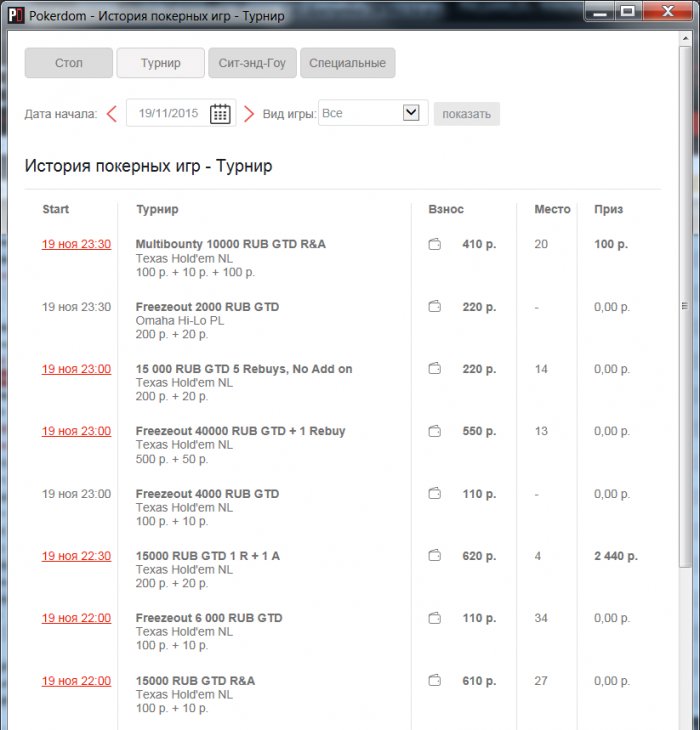This screenshot has width=700, height=730.
Task: Select the Место column header
Action: 552,209
